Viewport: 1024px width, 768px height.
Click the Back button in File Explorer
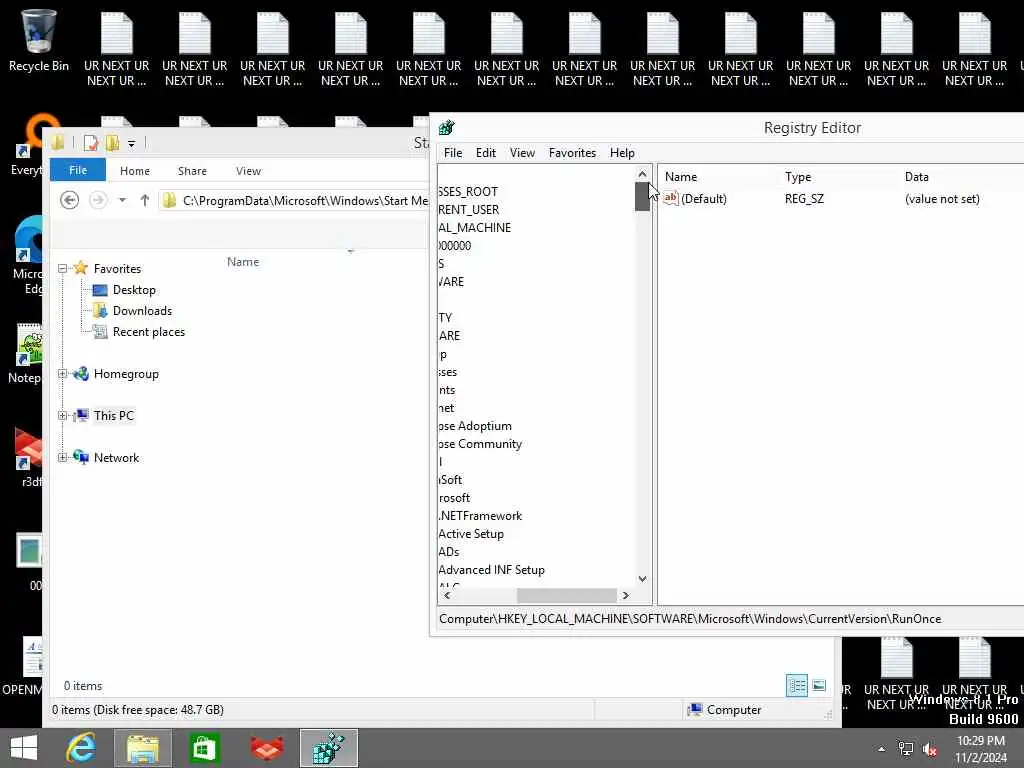pyautogui.click(x=69, y=200)
